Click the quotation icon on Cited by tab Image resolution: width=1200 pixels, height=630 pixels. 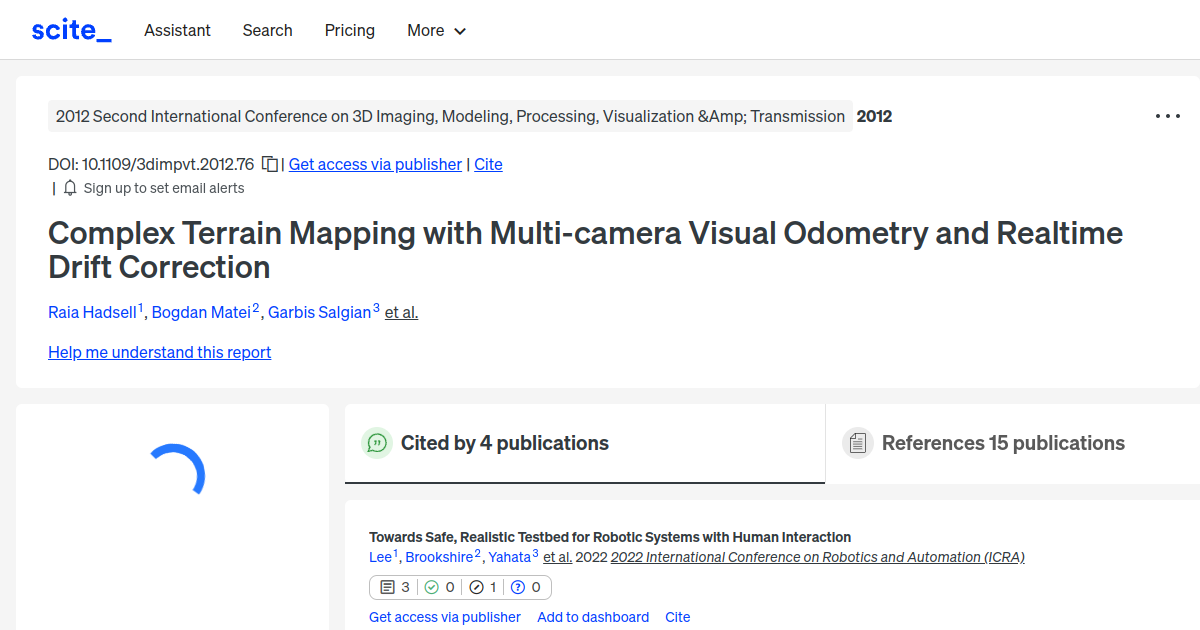(377, 443)
